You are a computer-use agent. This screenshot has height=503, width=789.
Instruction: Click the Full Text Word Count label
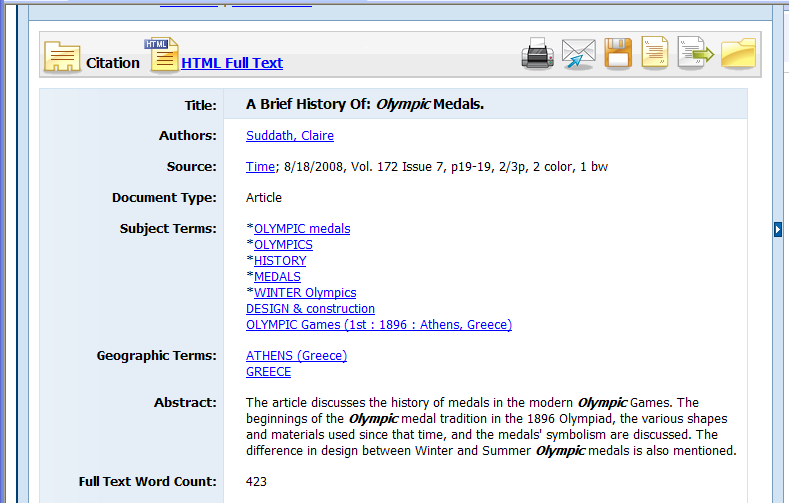(147, 482)
